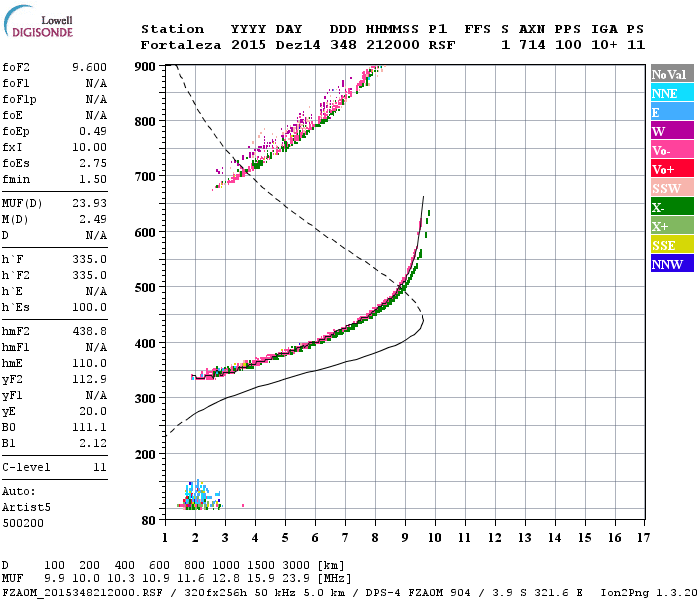Click the AXN value 714
The height and width of the screenshot is (600, 700).
(x=532, y=45)
